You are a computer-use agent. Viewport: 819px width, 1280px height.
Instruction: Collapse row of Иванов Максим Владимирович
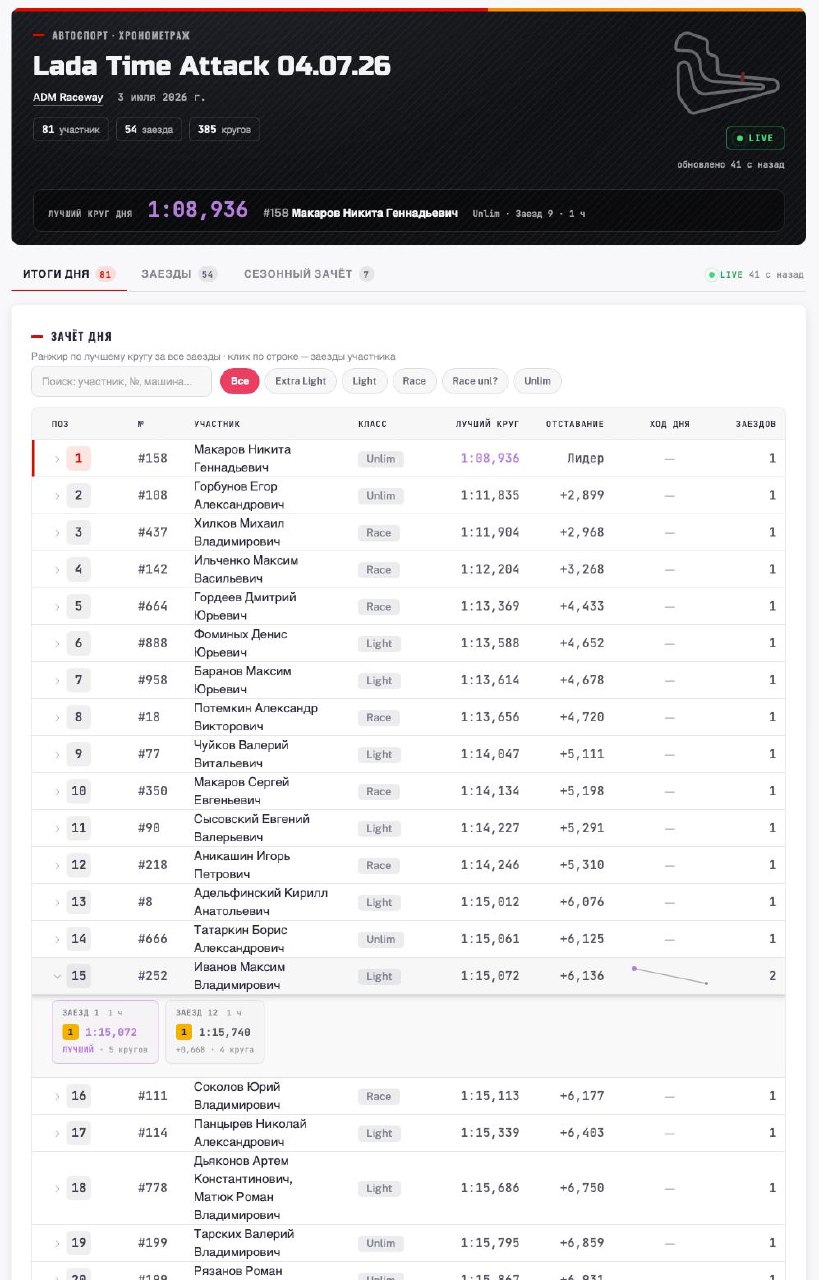click(57, 976)
